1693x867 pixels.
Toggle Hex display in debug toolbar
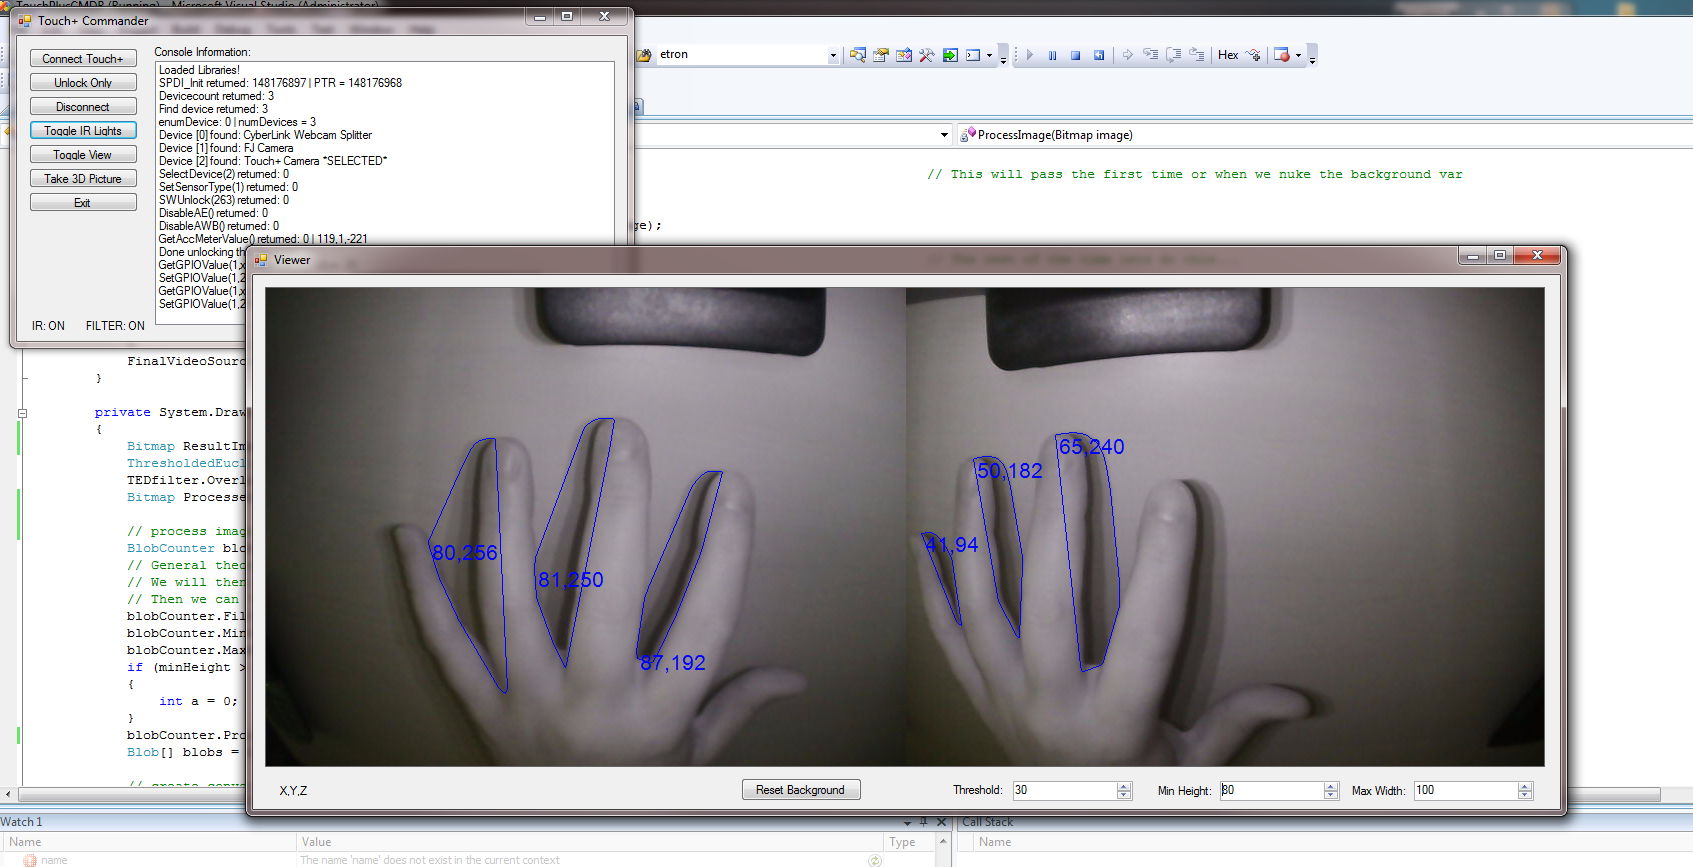[1228, 55]
